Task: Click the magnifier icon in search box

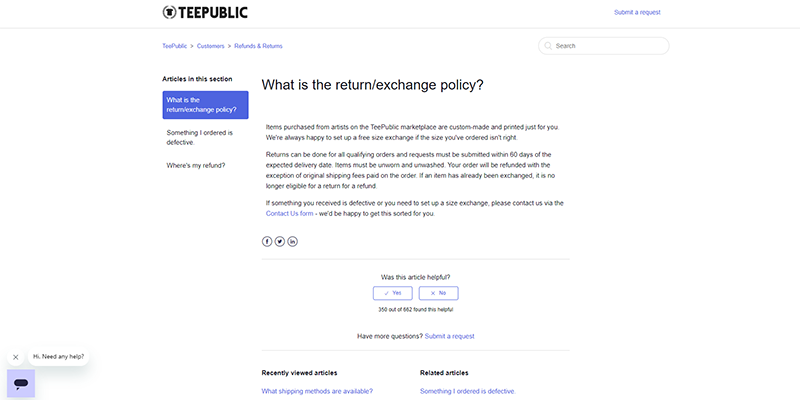Action: point(548,46)
